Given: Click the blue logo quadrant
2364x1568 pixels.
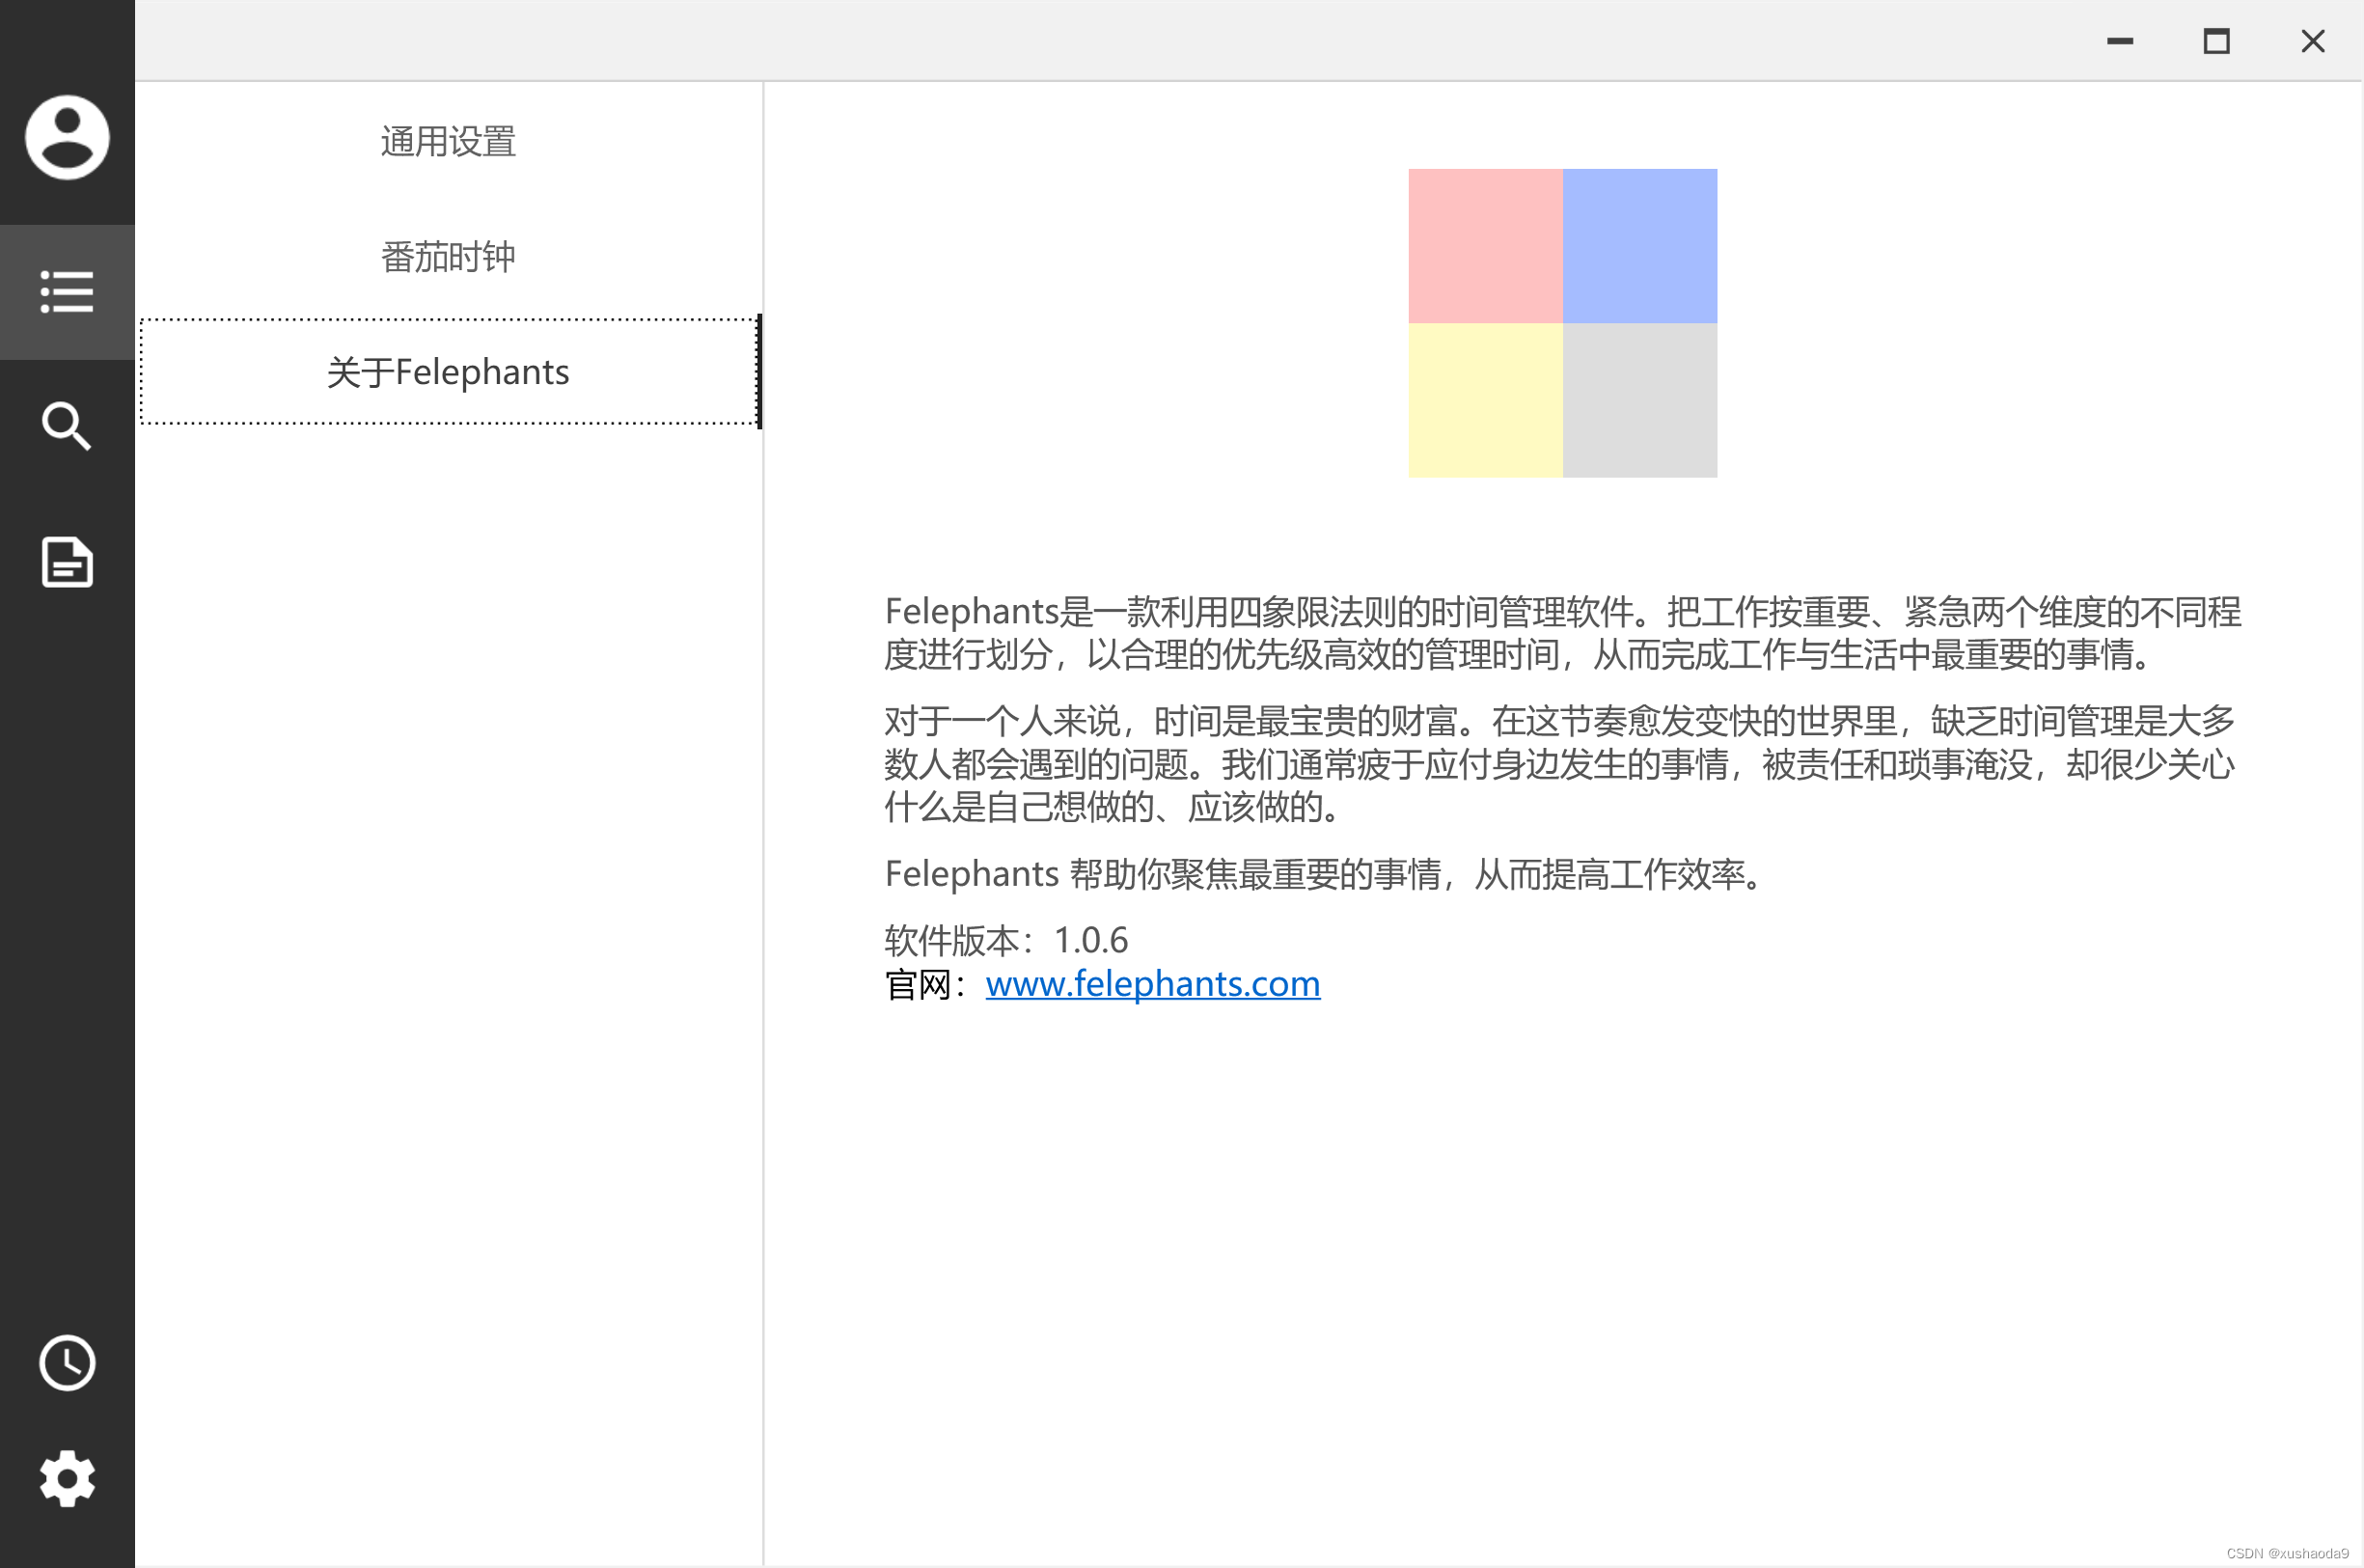Looking at the screenshot, I should [1640, 246].
